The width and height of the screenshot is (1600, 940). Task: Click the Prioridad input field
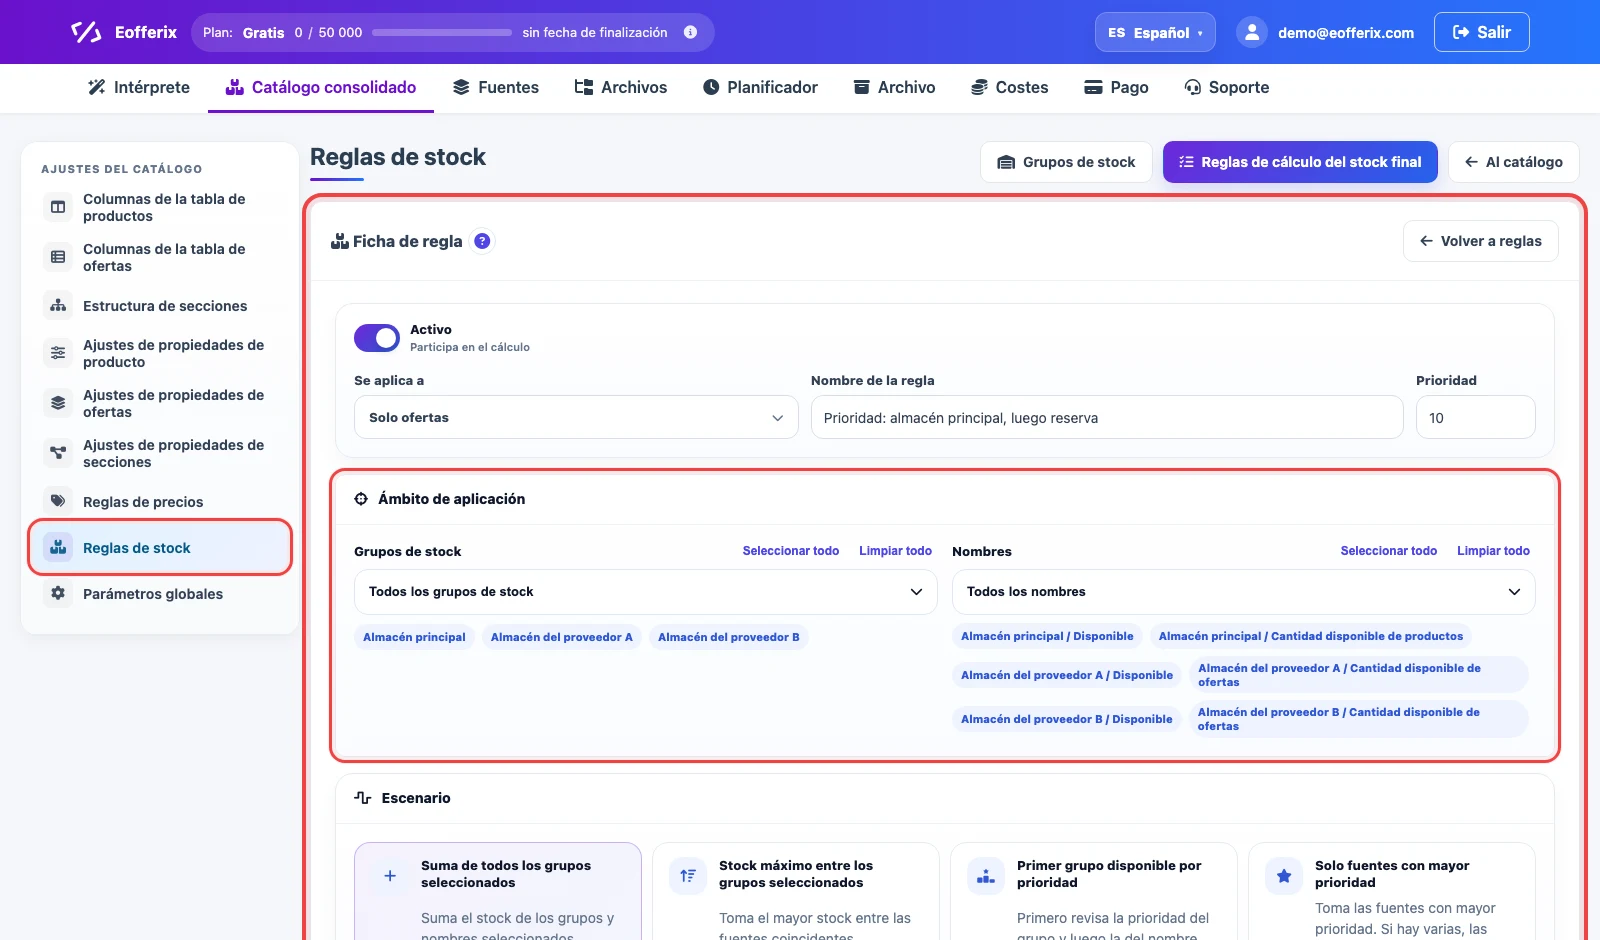click(x=1475, y=417)
